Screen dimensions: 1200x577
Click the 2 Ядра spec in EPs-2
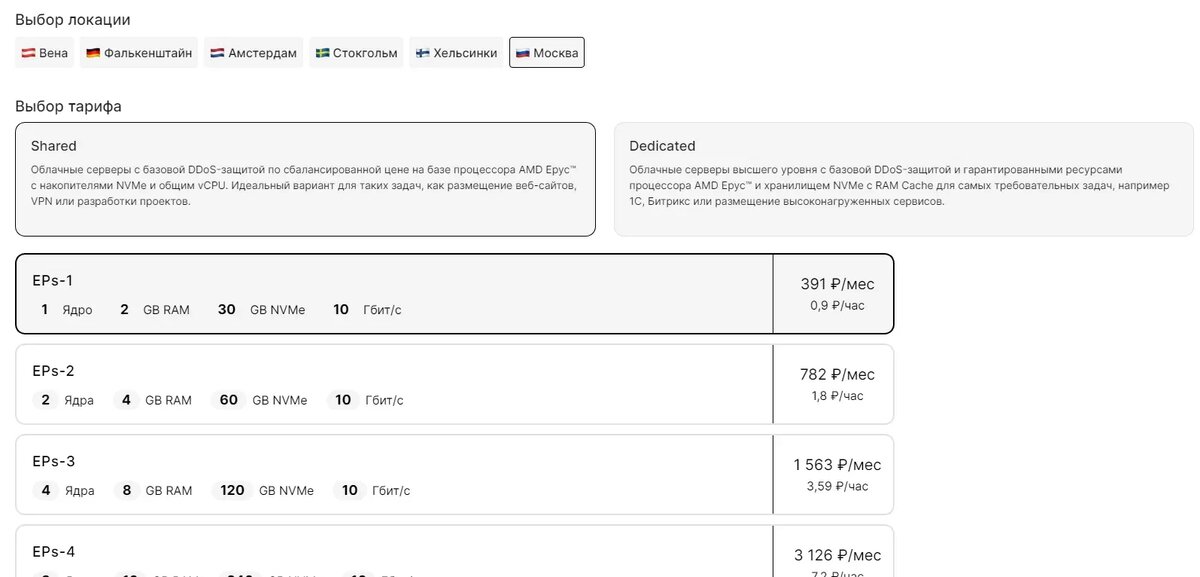point(63,400)
